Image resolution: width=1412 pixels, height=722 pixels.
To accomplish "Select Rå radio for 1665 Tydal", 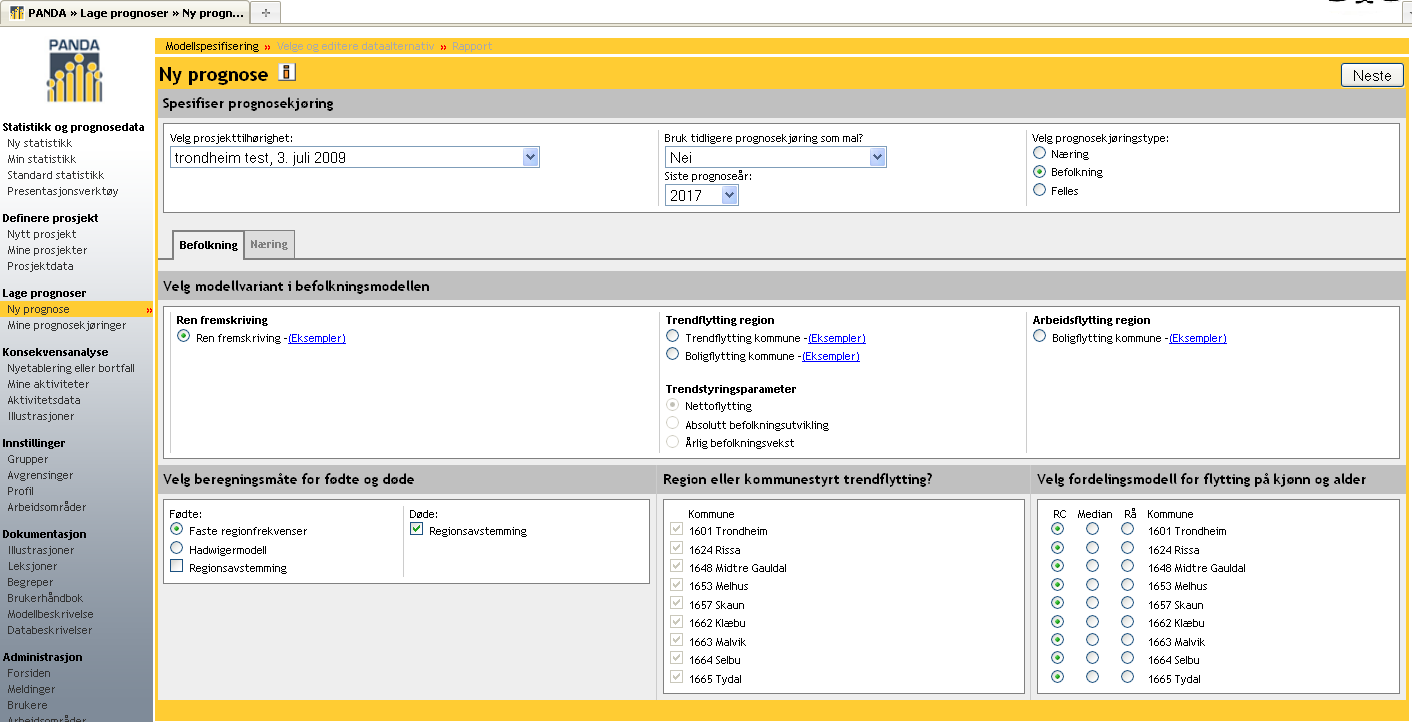I will (x=1128, y=677).
